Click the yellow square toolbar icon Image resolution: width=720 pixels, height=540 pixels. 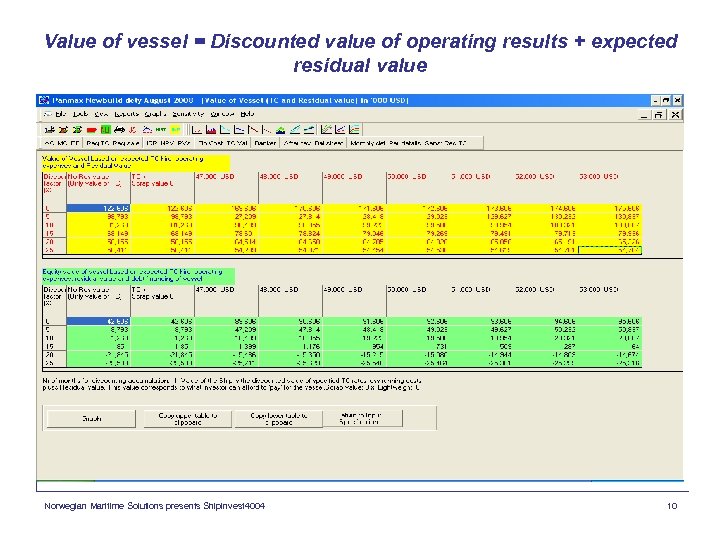(175, 129)
